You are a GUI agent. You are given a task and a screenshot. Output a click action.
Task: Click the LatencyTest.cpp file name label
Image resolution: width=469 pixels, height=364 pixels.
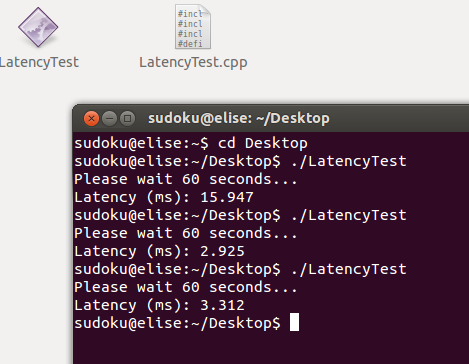(x=193, y=63)
